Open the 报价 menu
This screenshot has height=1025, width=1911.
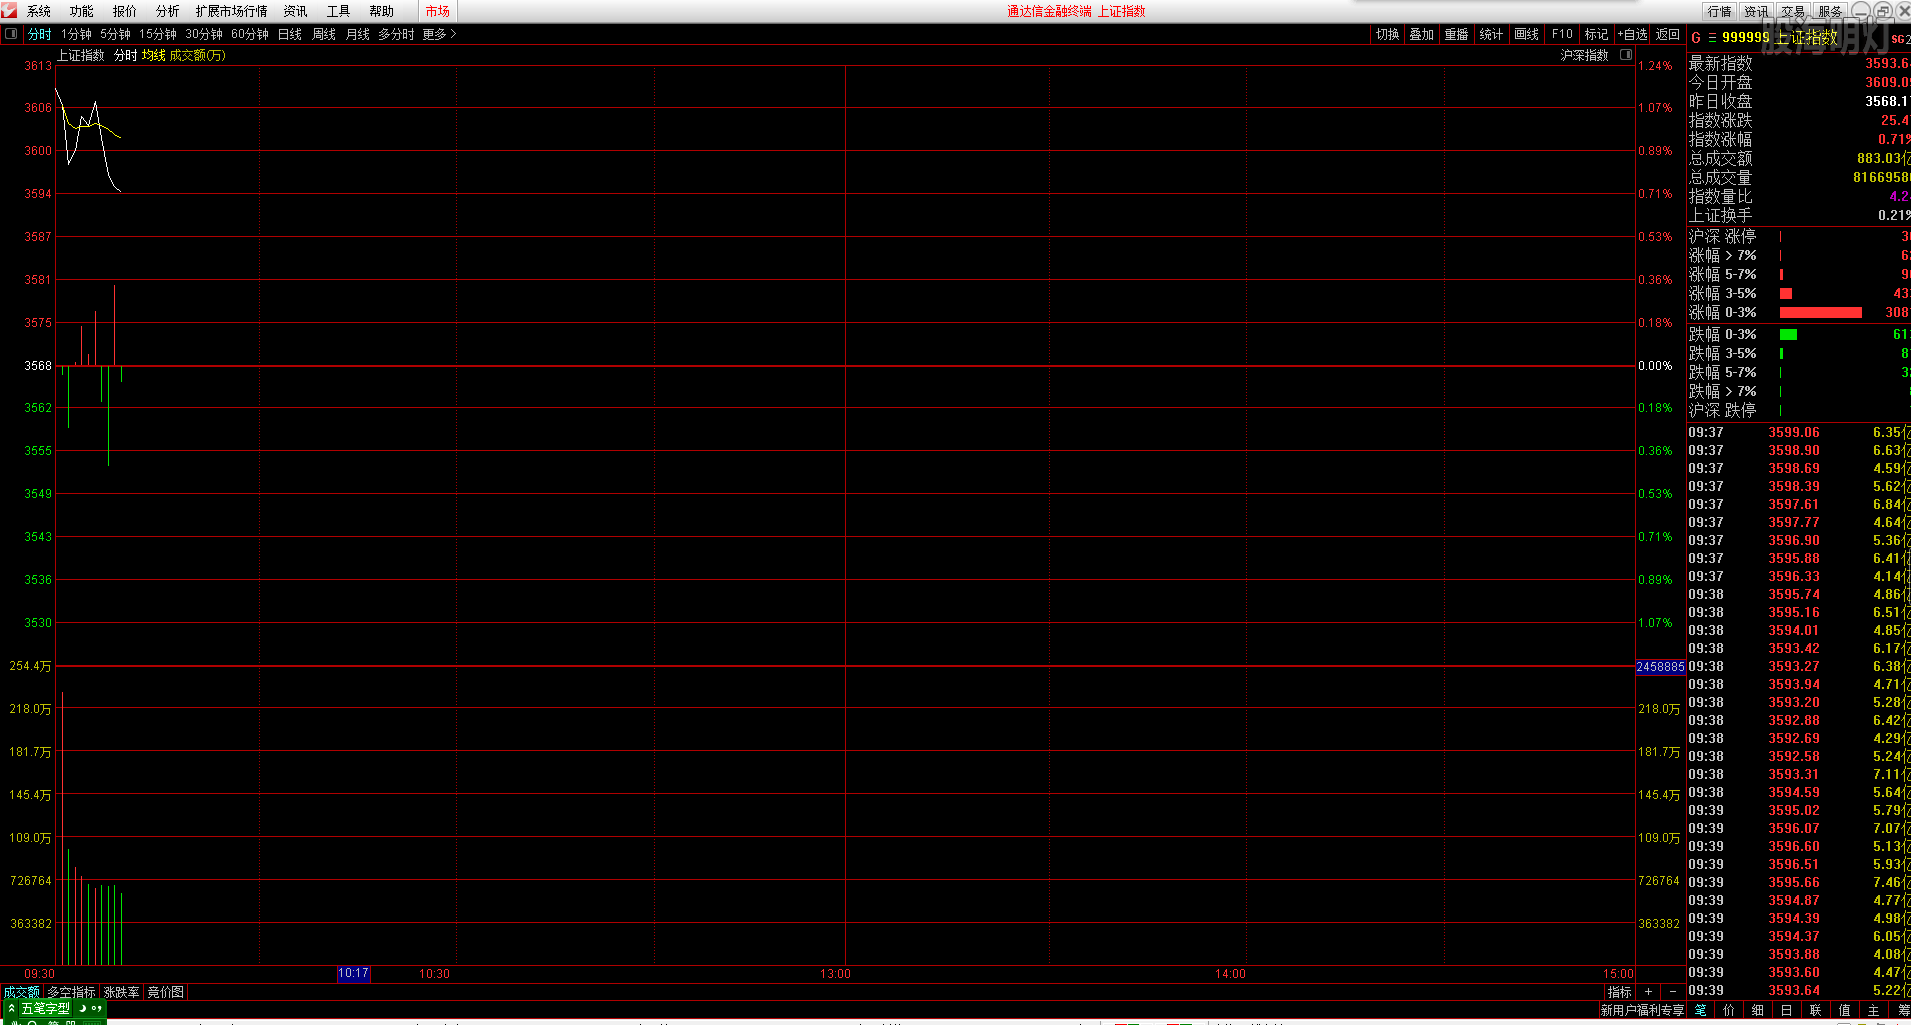pos(124,11)
